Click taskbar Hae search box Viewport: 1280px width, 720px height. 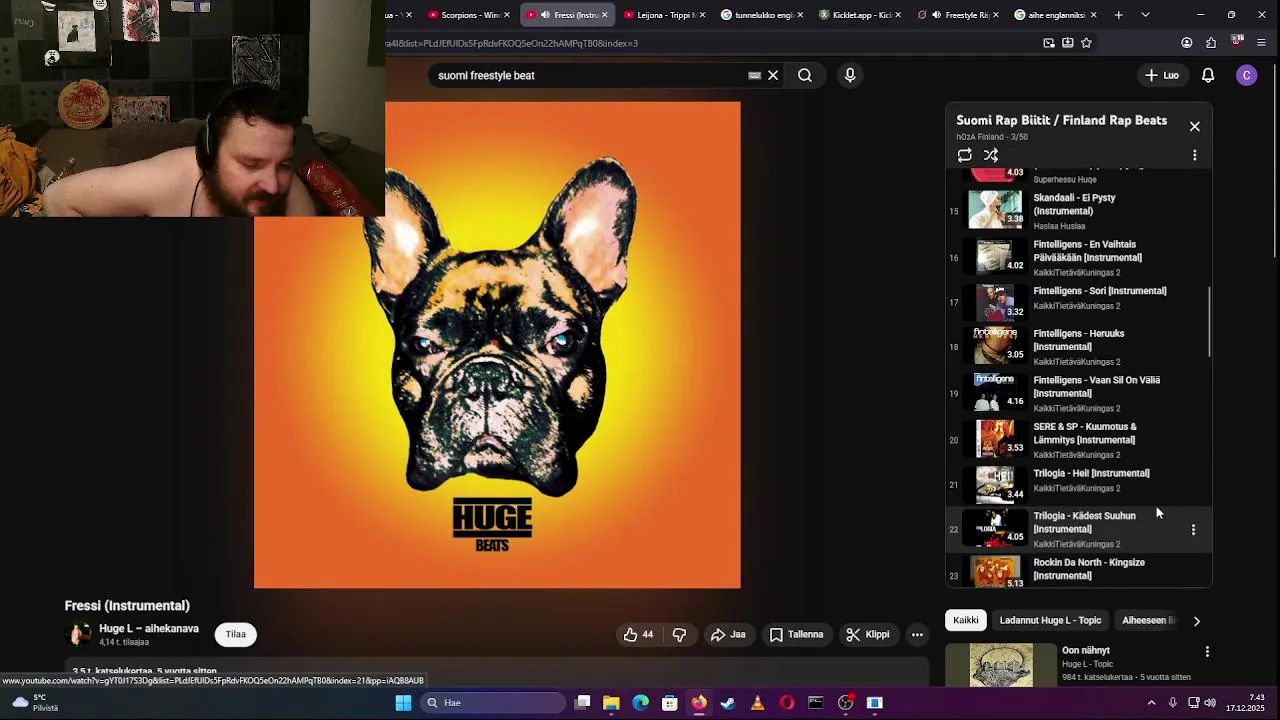coord(494,703)
